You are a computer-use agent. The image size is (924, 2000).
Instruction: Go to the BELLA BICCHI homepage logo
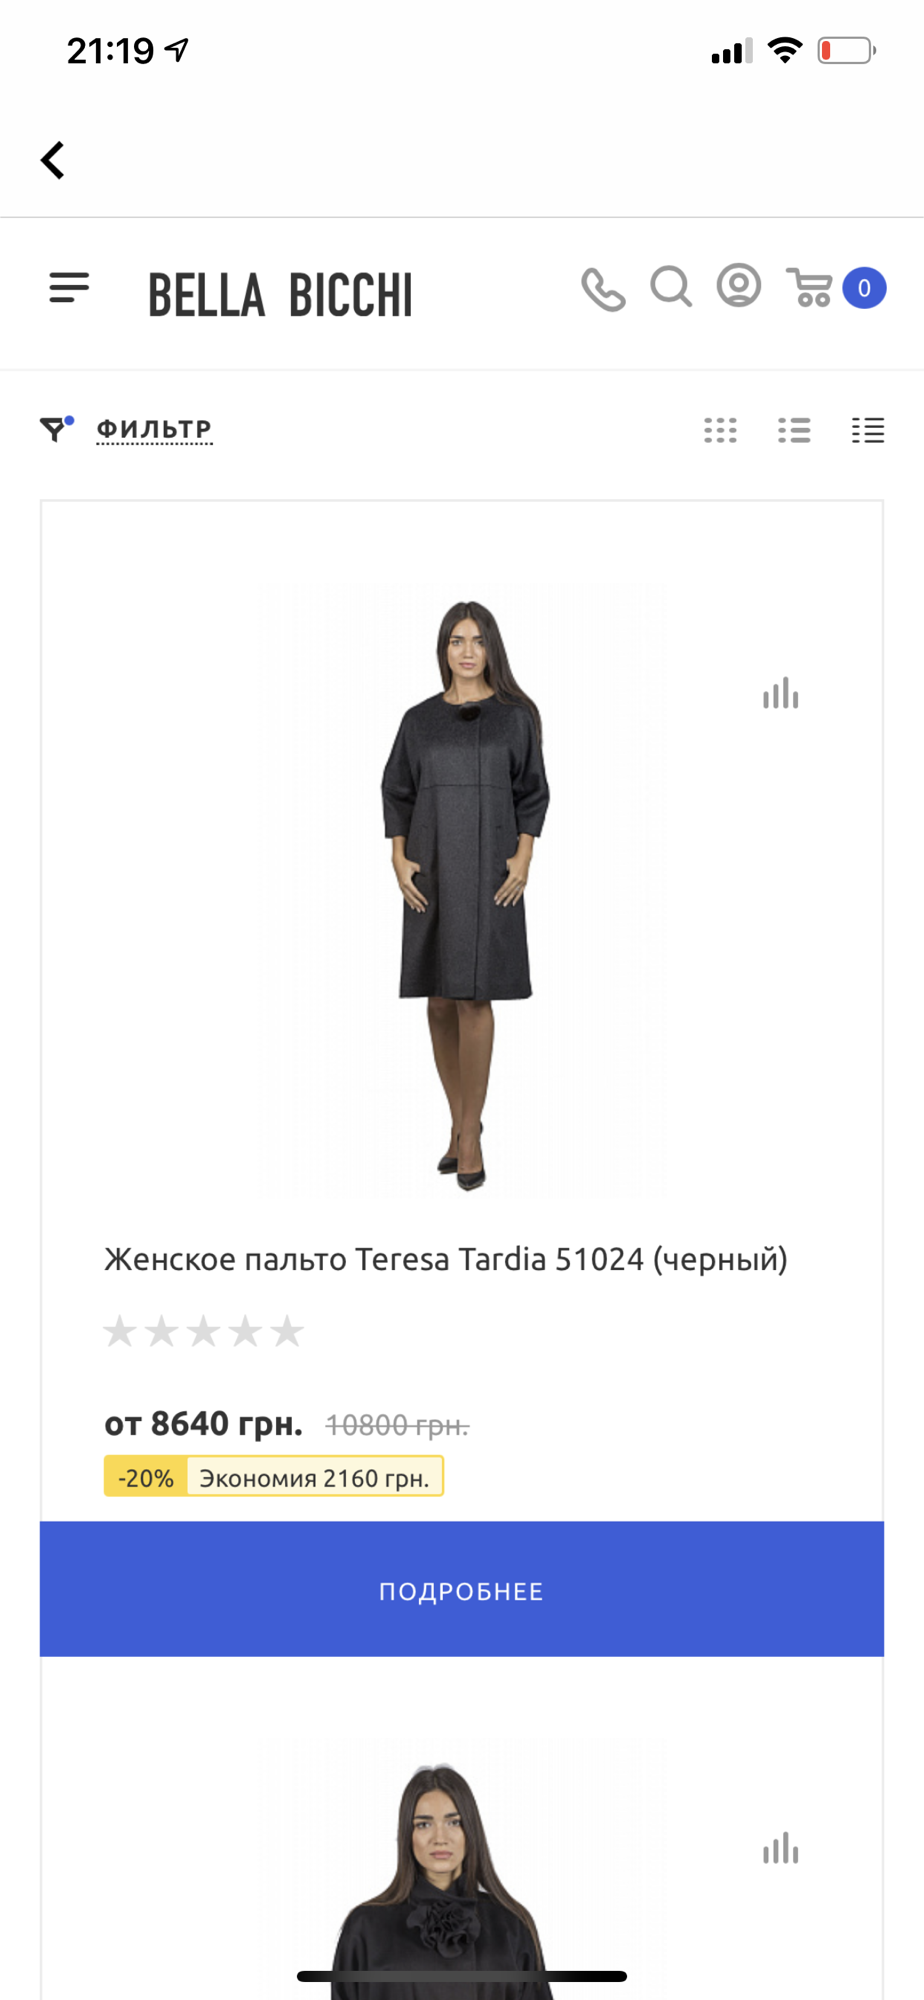[280, 295]
